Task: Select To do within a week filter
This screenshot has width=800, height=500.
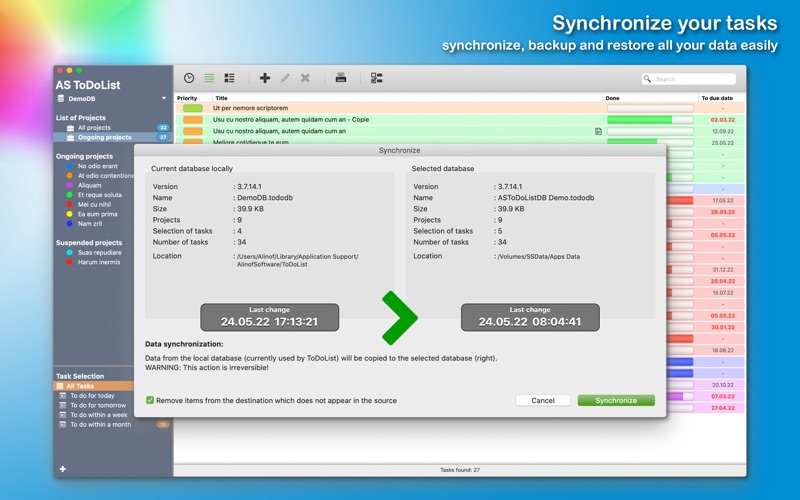Action: [x=99, y=415]
